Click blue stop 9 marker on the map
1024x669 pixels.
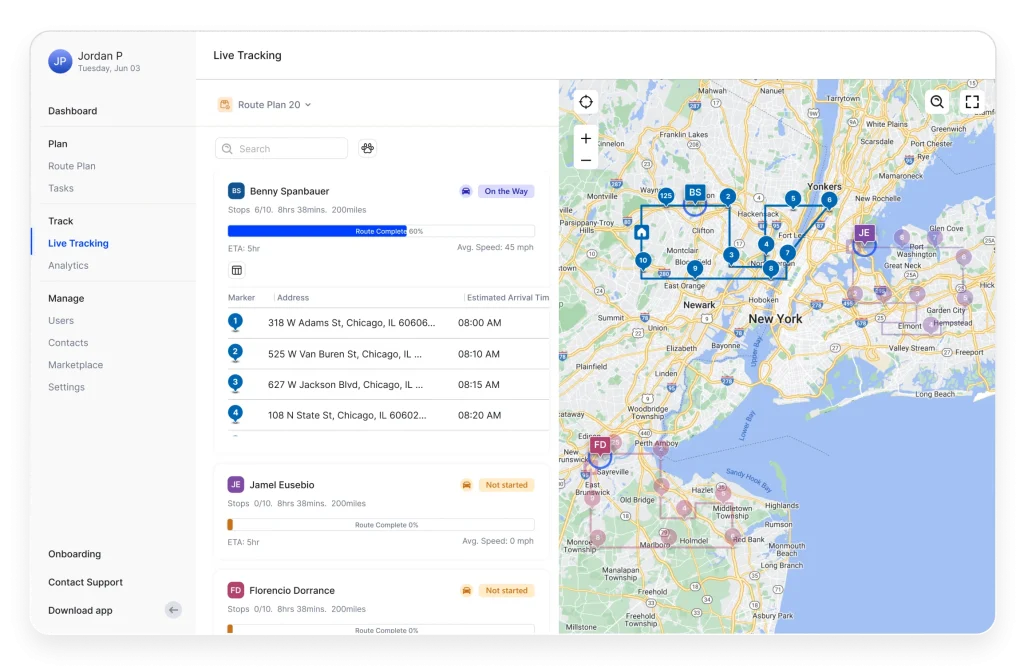pos(695,269)
